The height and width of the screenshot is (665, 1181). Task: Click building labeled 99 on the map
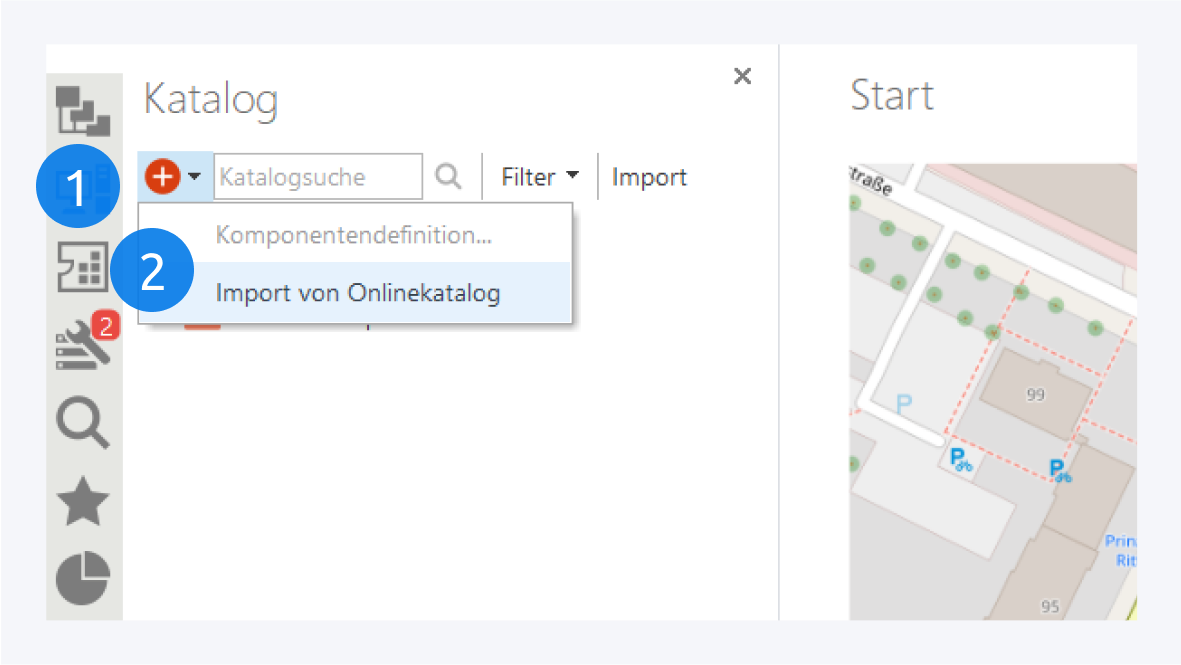pyautogui.click(x=1034, y=394)
